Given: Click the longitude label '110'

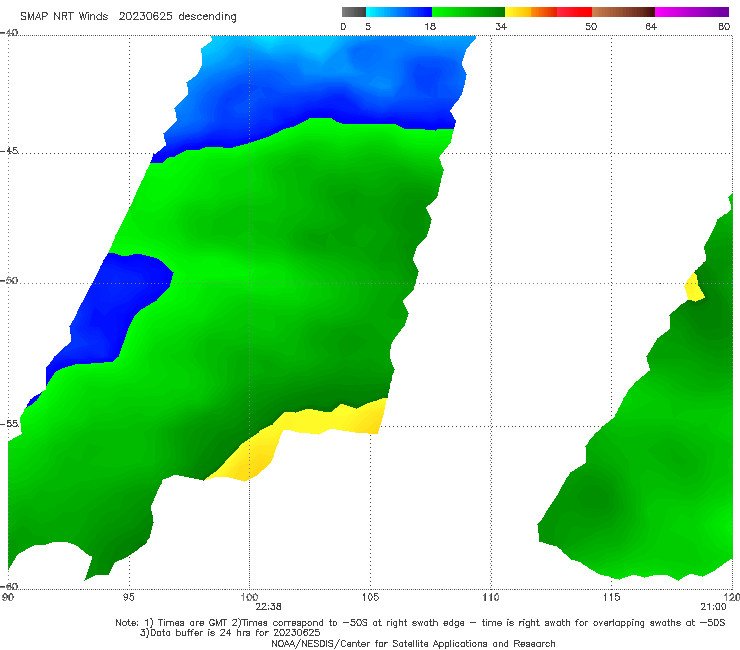Looking at the screenshot, I should 491,598.
